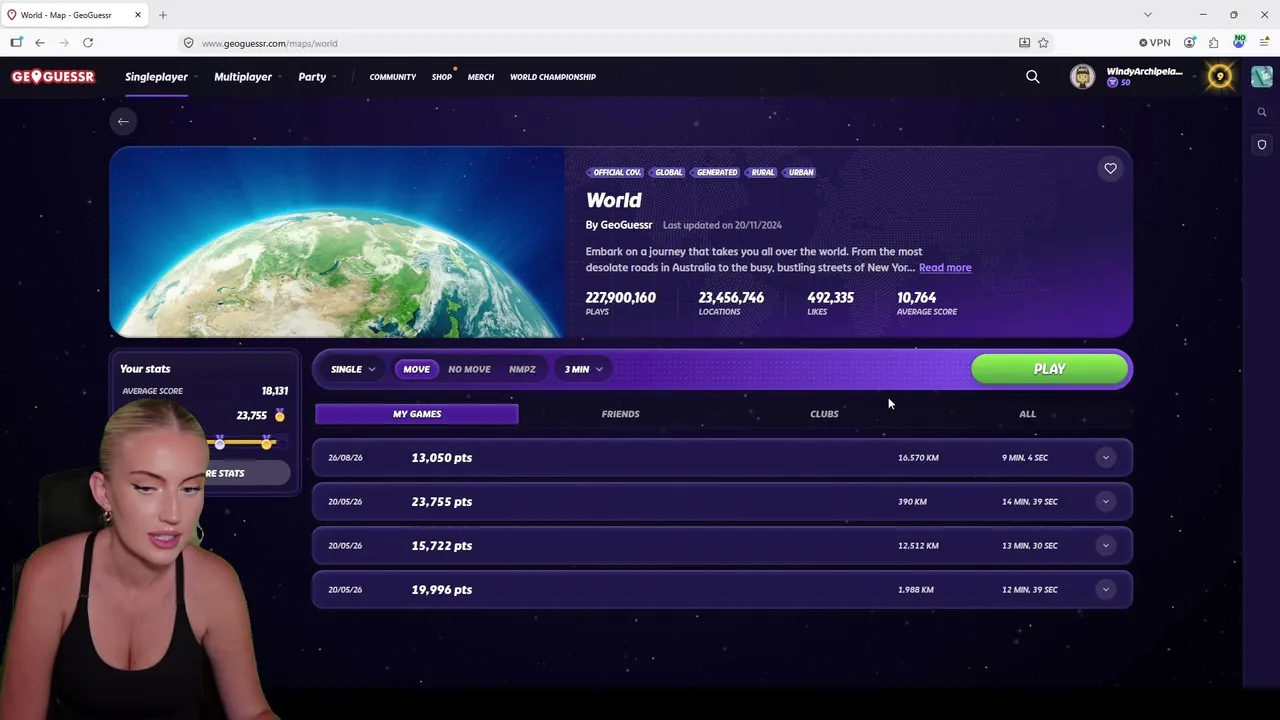Click the teal thumbnail in browser sidebar
This screenshot has width=1280, height=720.
click(x=1262, y=77)
